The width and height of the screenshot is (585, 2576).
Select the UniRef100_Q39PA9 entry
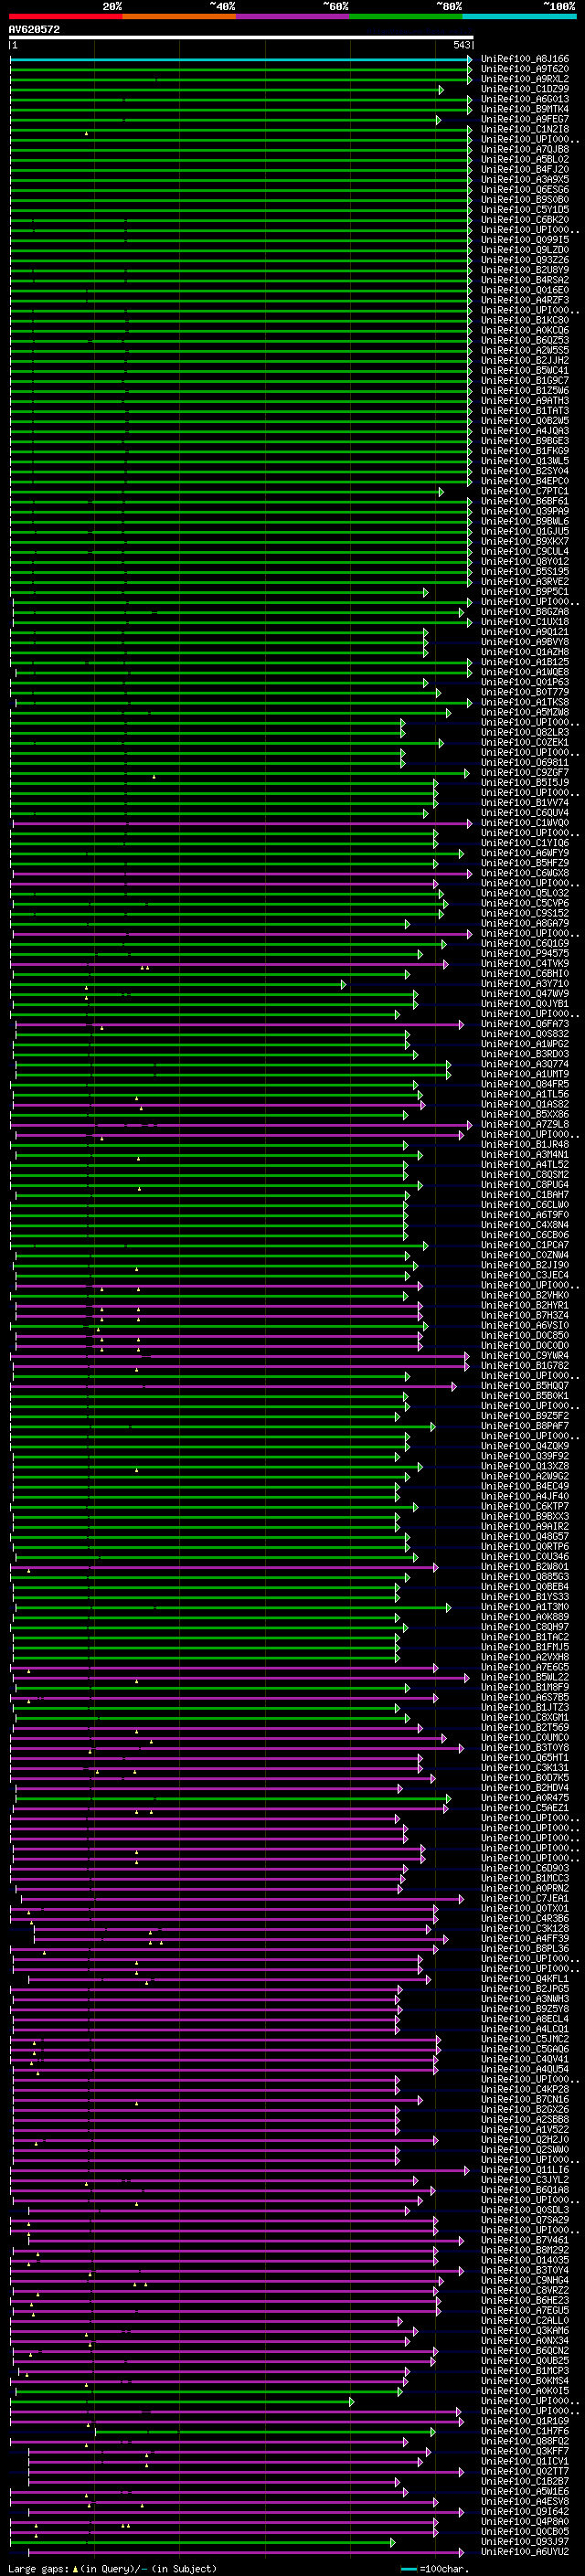[x=524, y=511]
